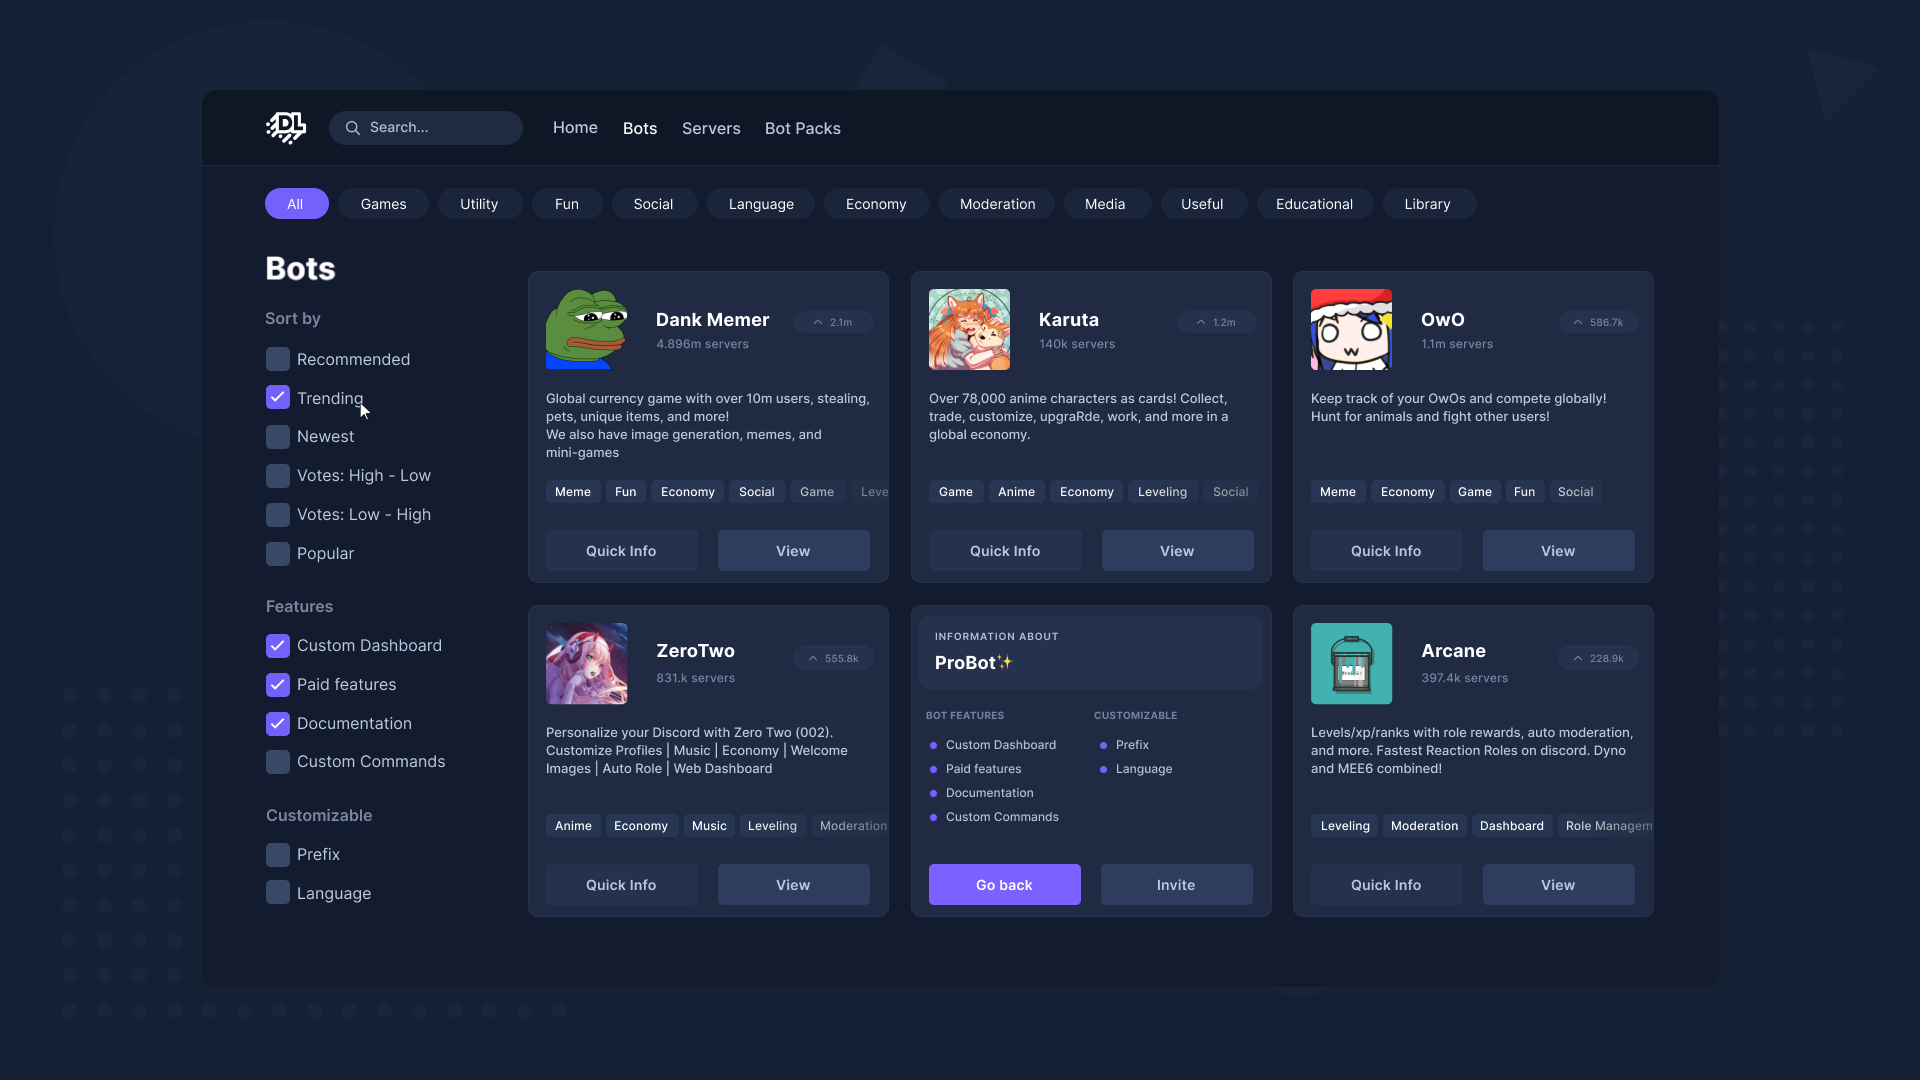Viewport: 1920px width, 1080px height.
Task: Select the Moderation category filter tab
Action: click(x=997, y=204)
